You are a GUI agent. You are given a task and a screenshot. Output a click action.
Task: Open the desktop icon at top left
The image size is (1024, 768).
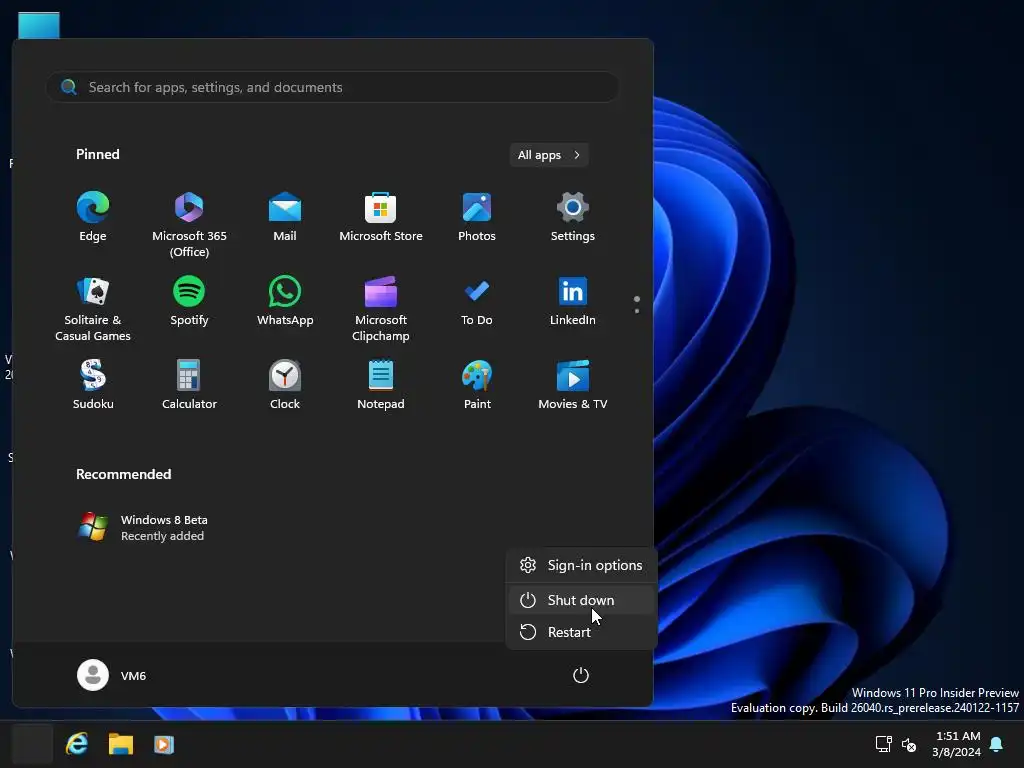(x=39, y=25)
